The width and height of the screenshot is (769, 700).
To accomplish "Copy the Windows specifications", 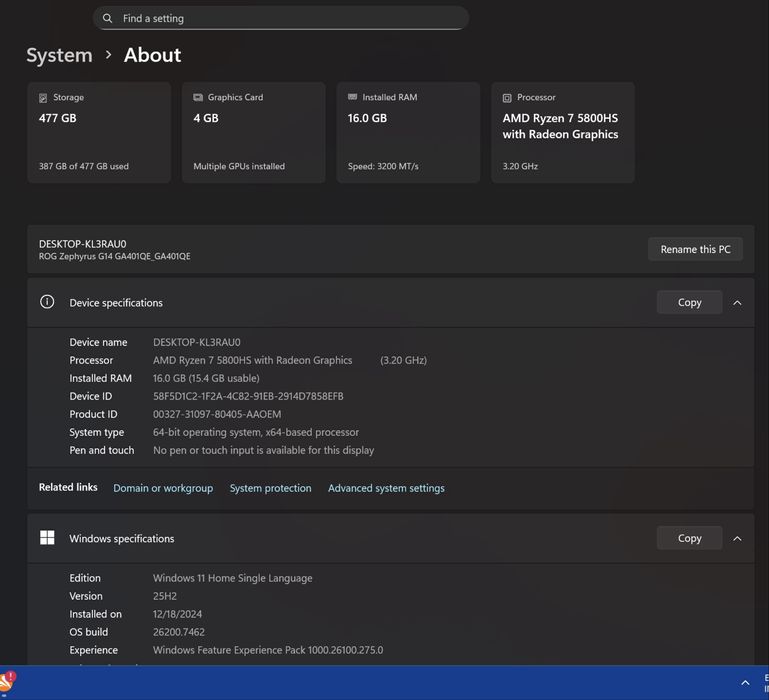I will pos(689,538).
